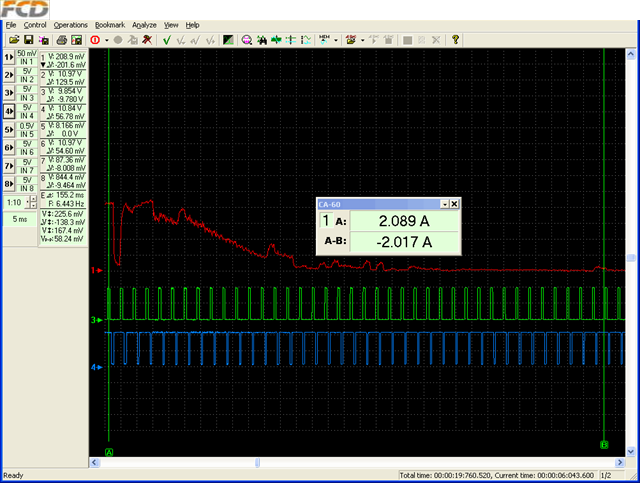Viewport: 640px width, 483px height.
Task: Toggle channel 1 button
Action: [8, 58]
